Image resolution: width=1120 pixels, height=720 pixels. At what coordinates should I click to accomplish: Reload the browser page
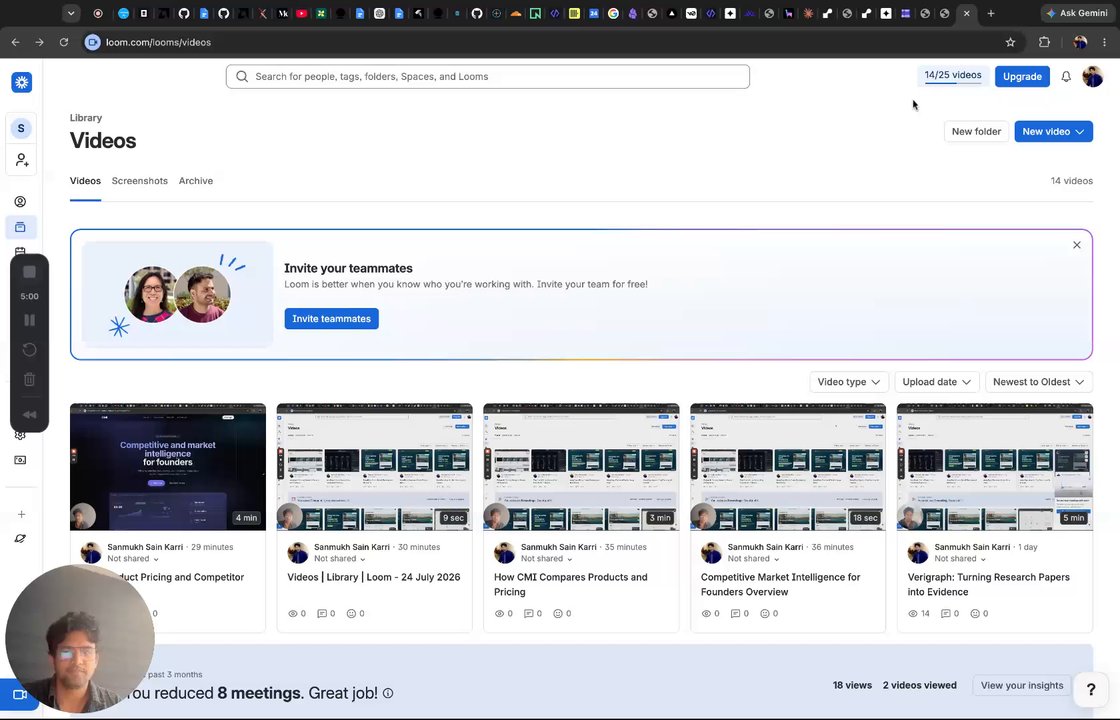(x=64, y=42)
